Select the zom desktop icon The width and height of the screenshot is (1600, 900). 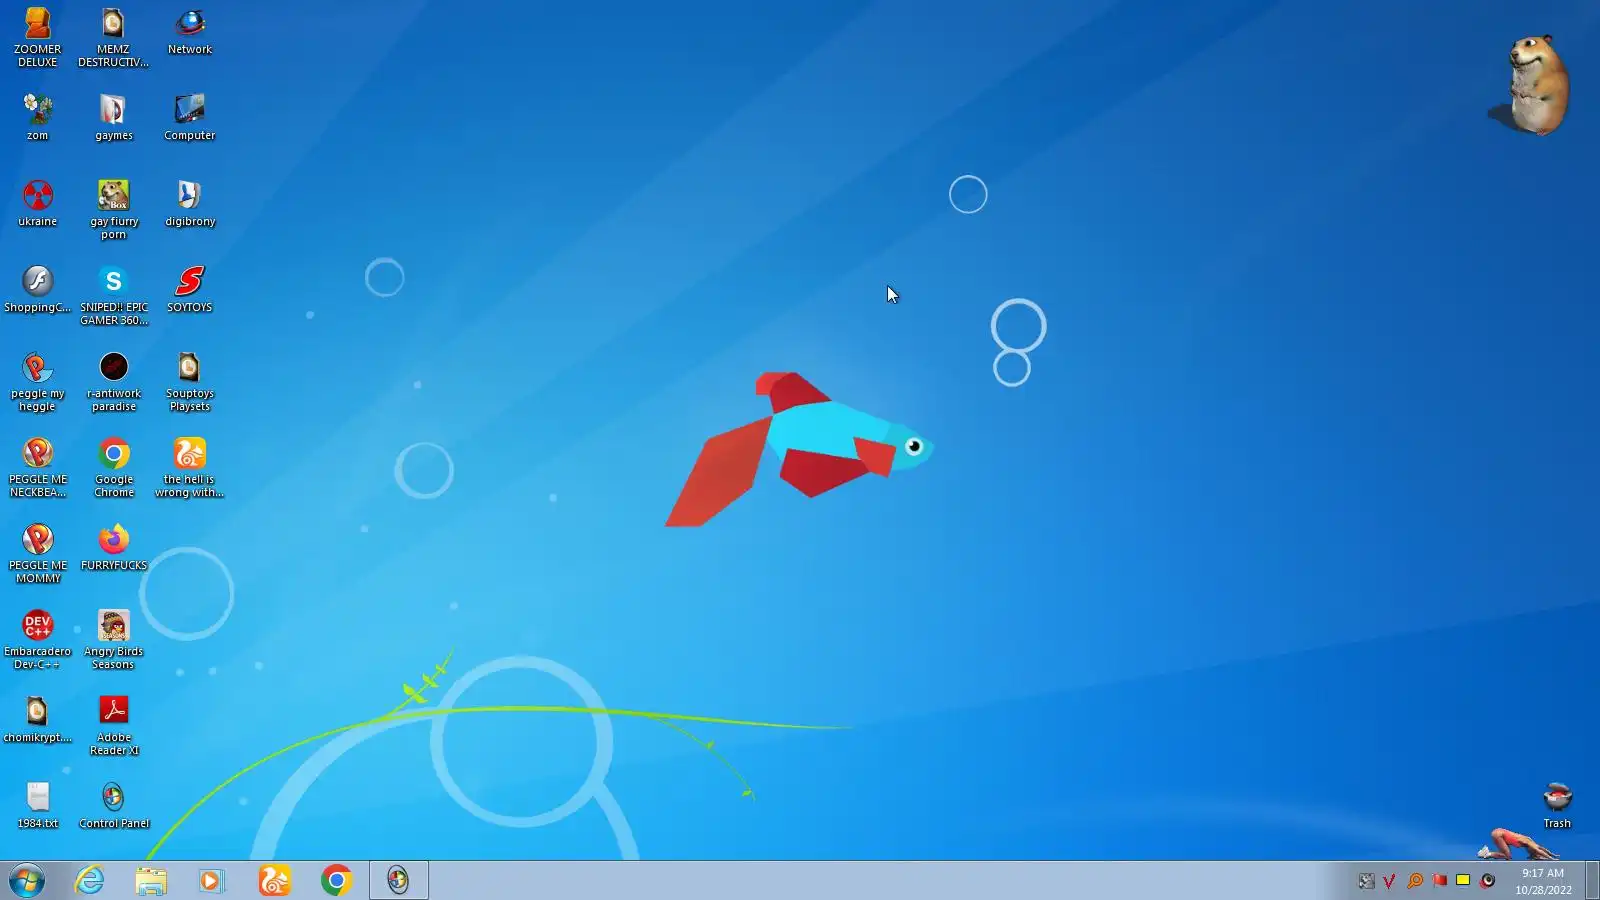click(37, 117)
